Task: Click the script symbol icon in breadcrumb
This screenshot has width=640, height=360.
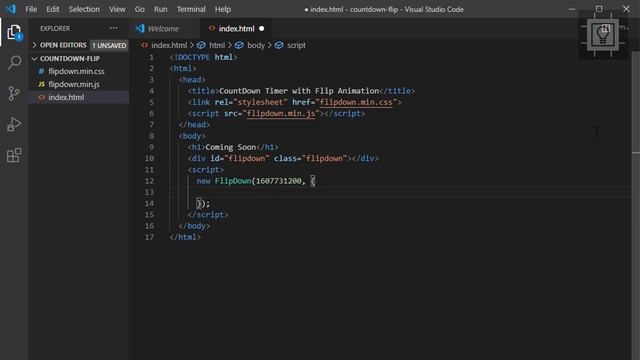Action: (279, 45)
